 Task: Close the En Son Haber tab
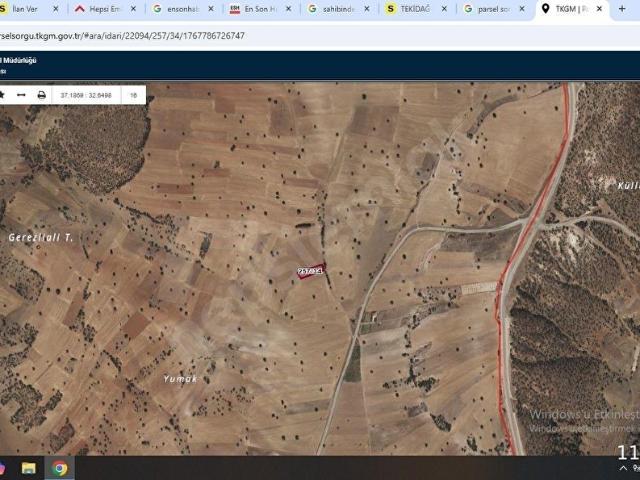pos(289,9)
